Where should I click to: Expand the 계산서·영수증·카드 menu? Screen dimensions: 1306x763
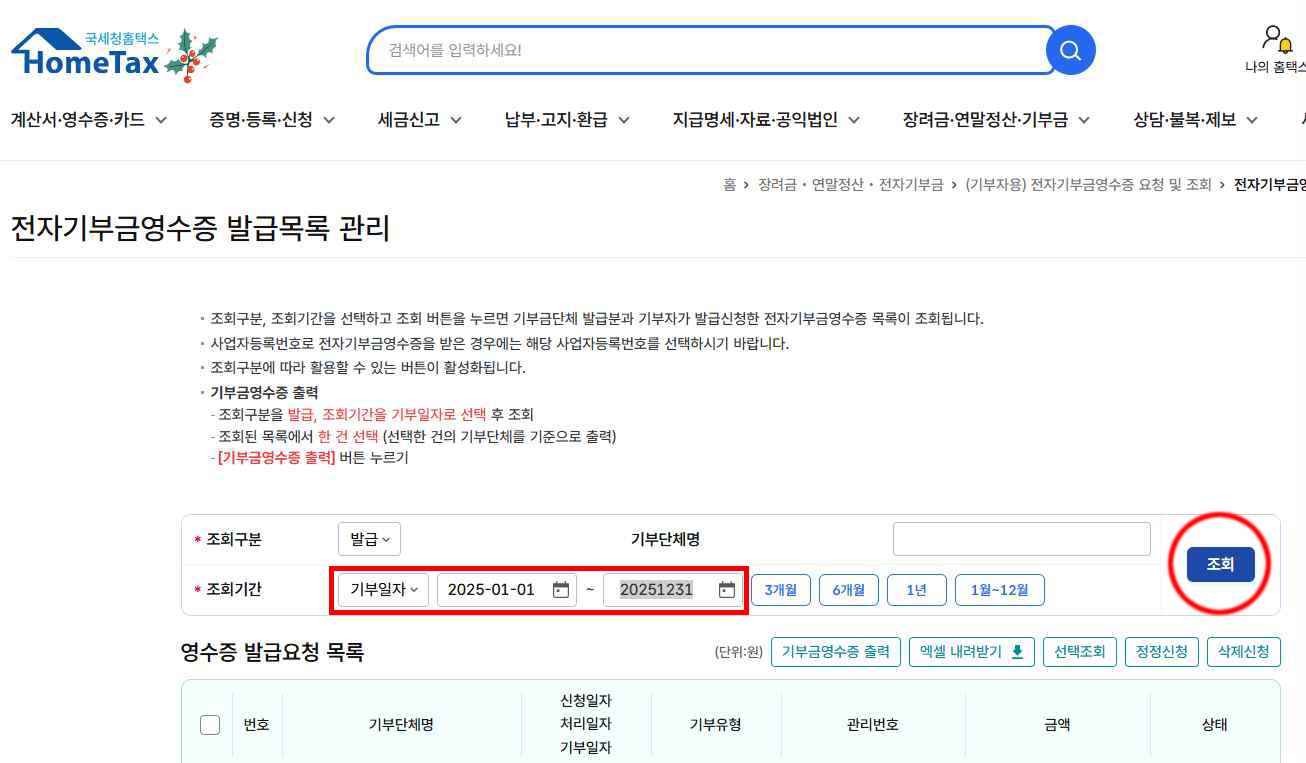88,120
